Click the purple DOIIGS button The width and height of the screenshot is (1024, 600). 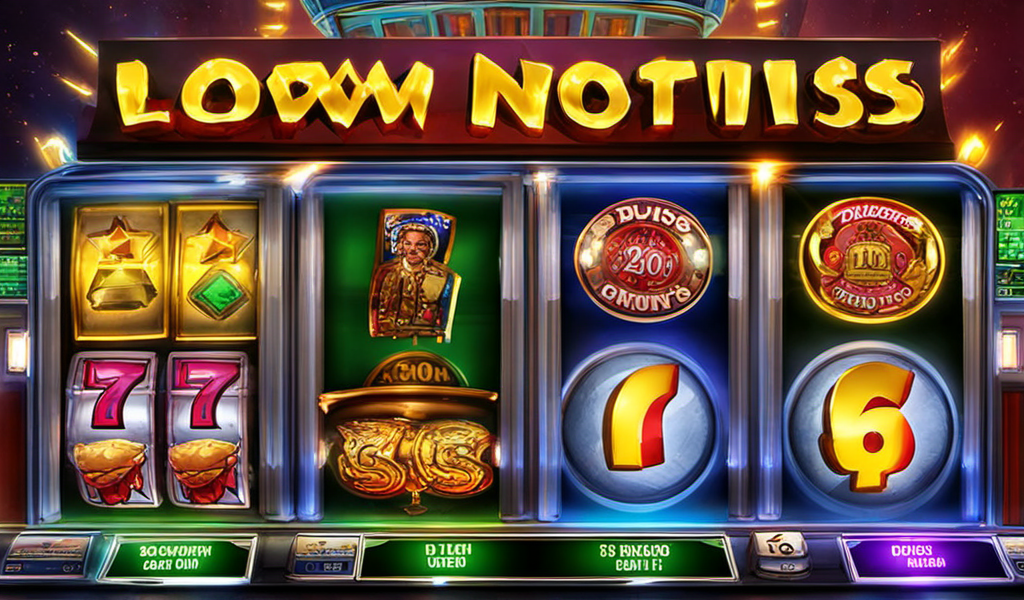(x=925, y=558)
